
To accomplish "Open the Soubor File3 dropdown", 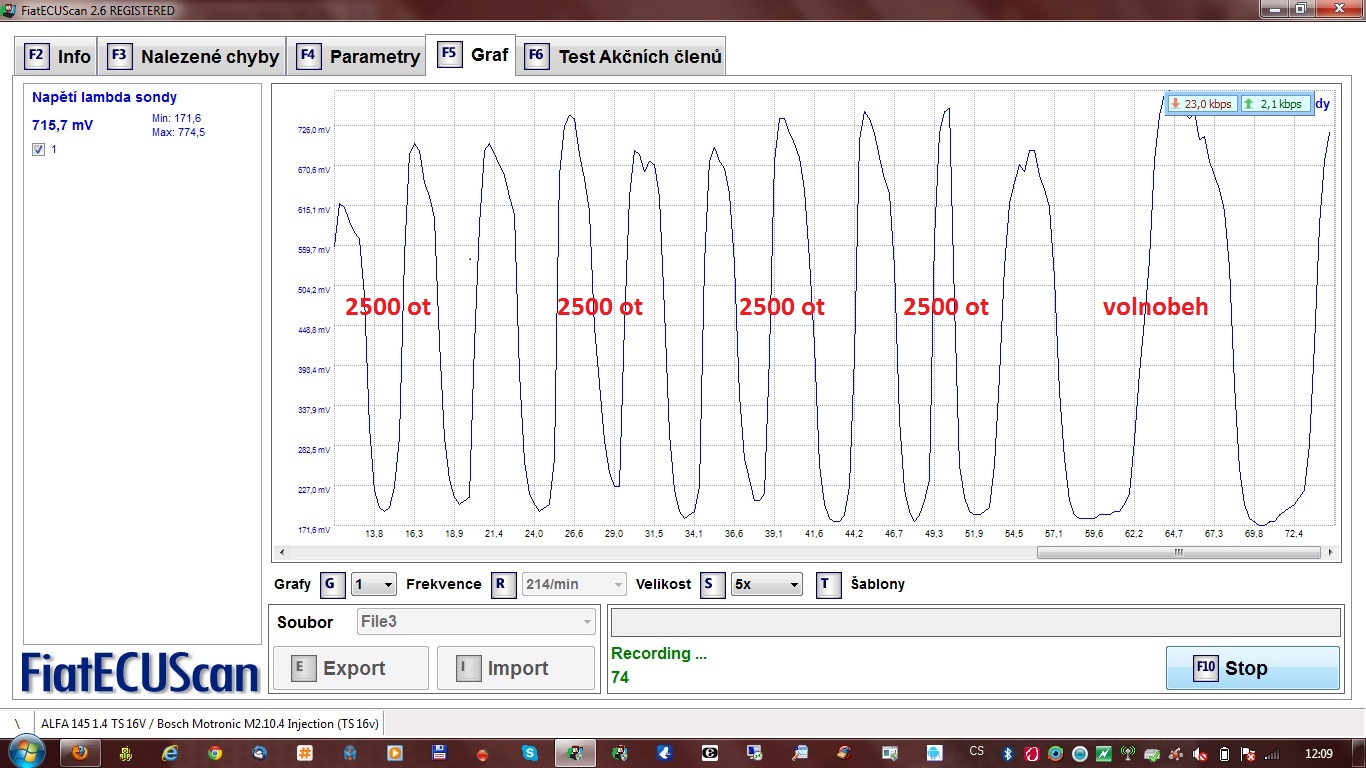I will 477,622.
